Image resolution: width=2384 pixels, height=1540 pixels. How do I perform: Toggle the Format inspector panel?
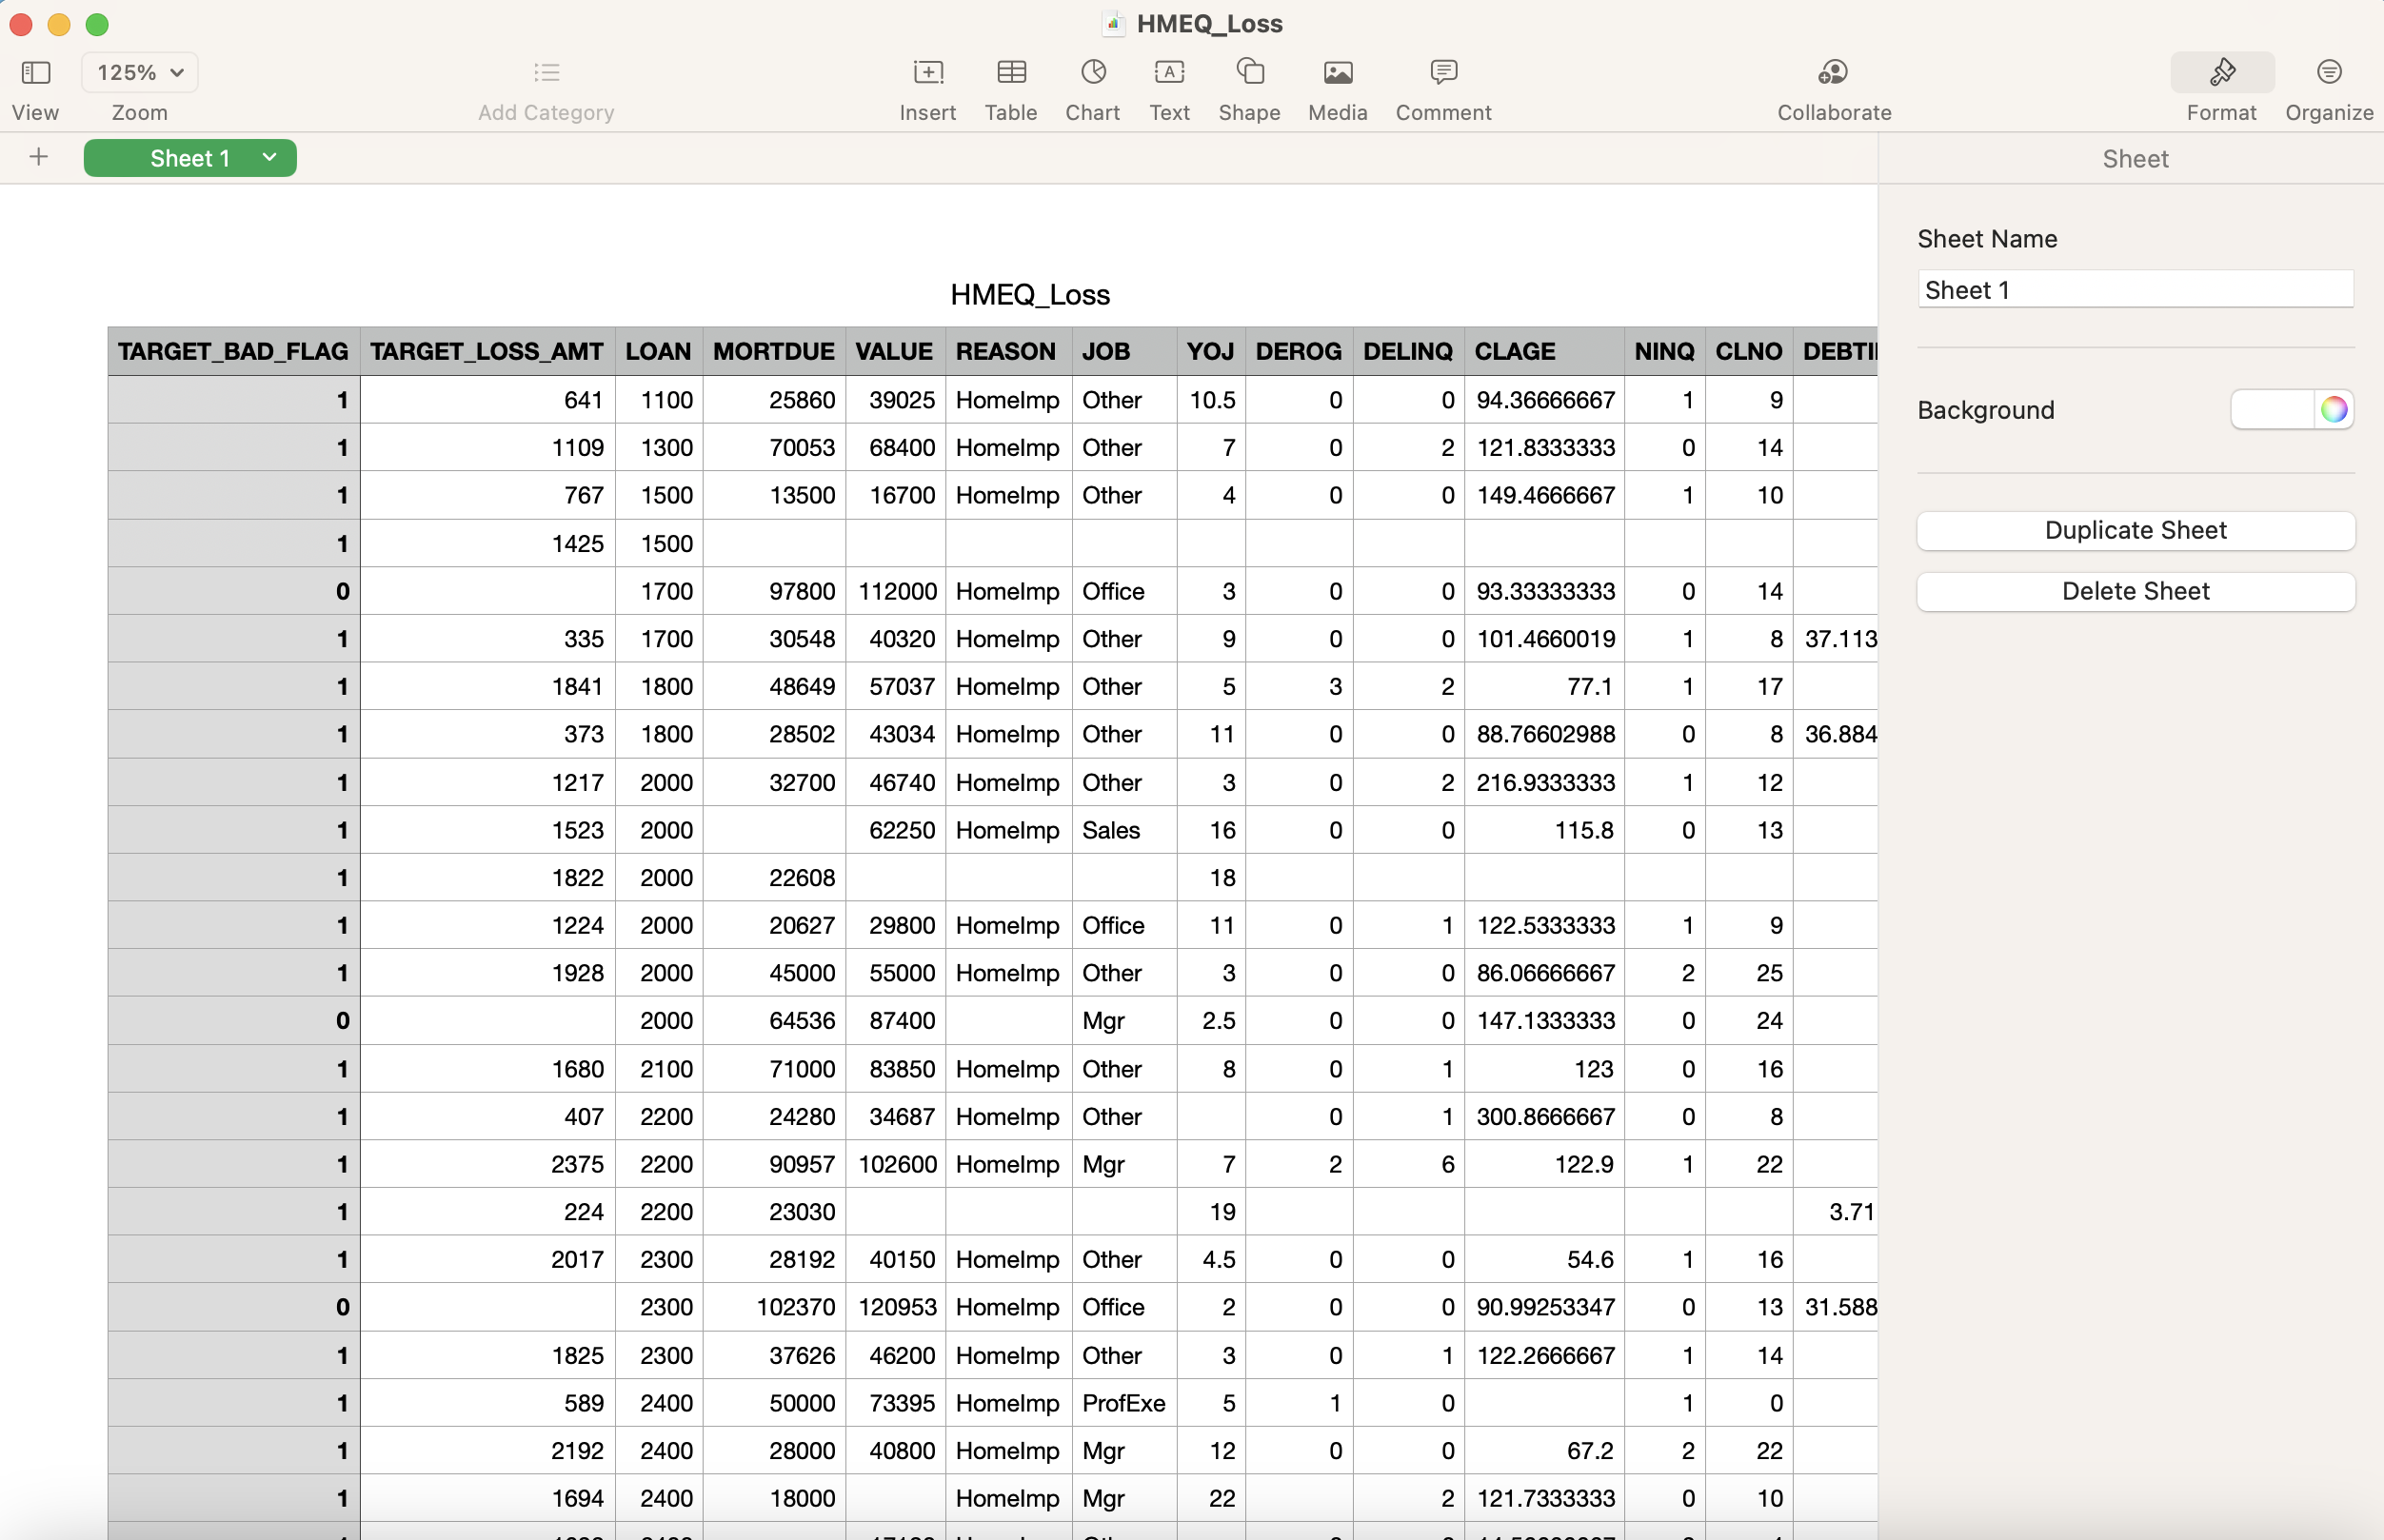(x=2221, y=72)
